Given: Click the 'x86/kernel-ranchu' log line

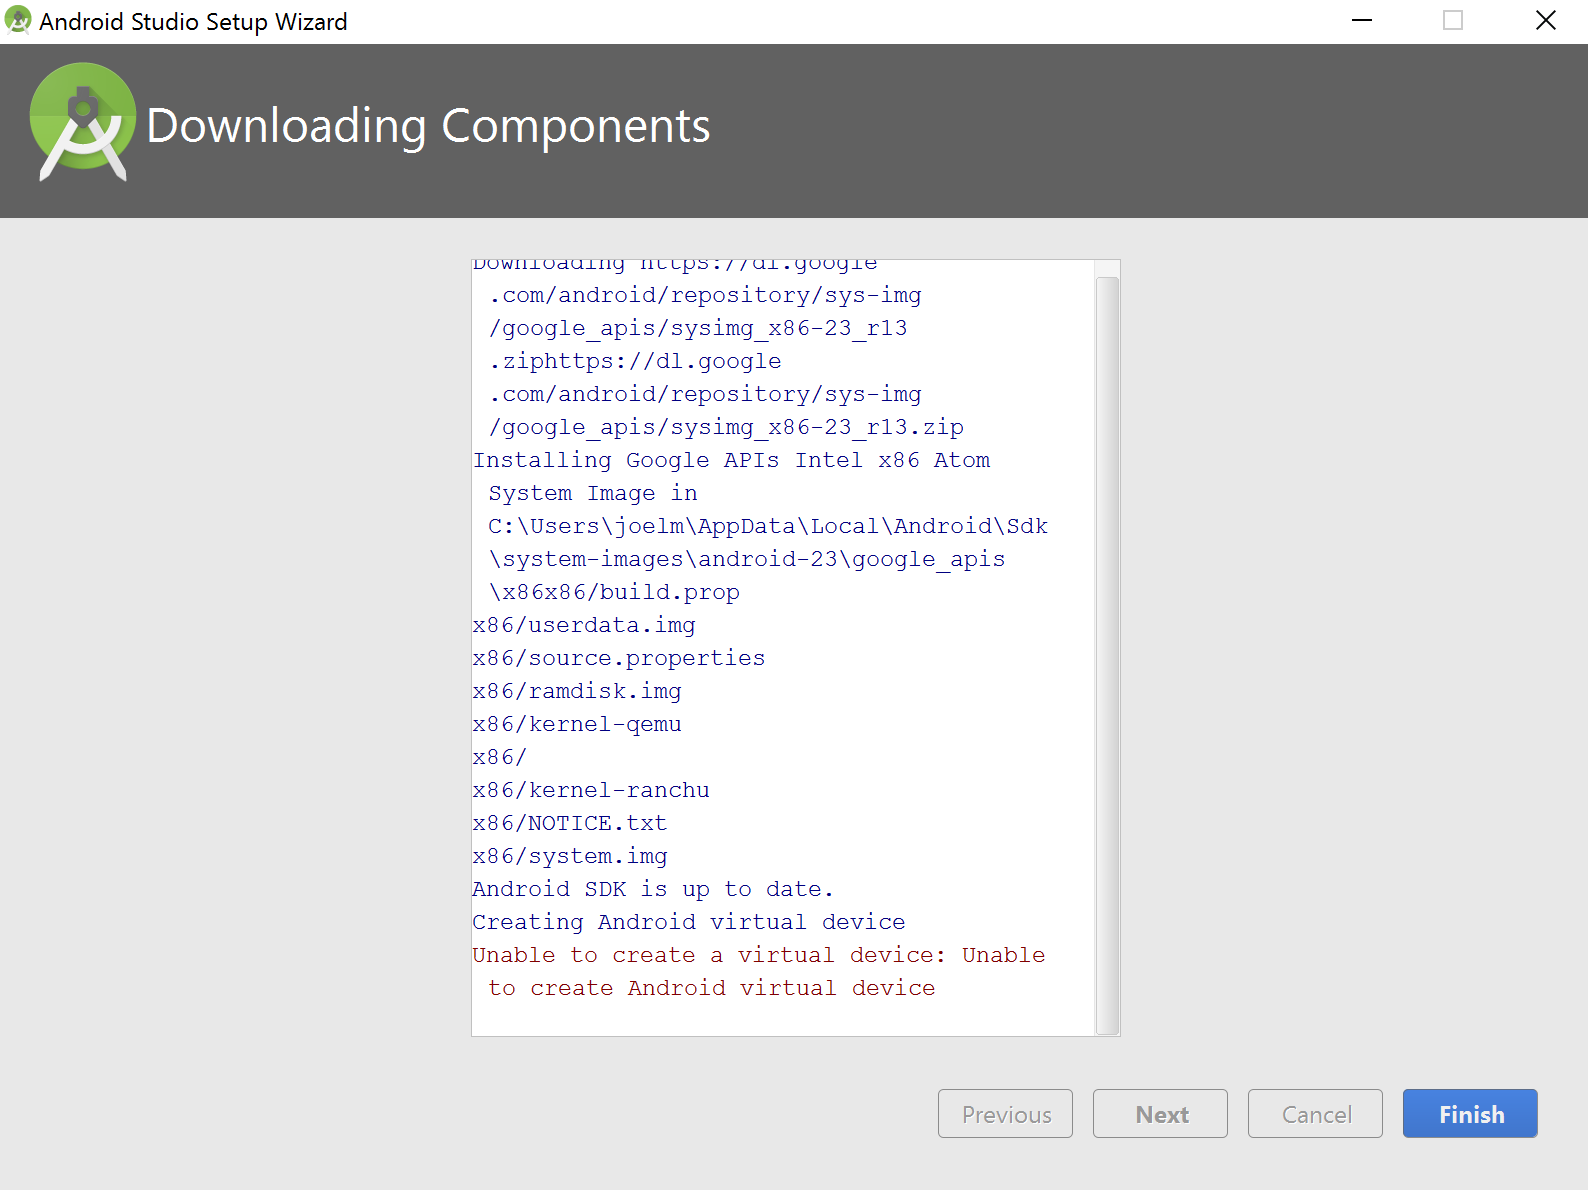Looking at the screenshot, I should pos(591,790).
